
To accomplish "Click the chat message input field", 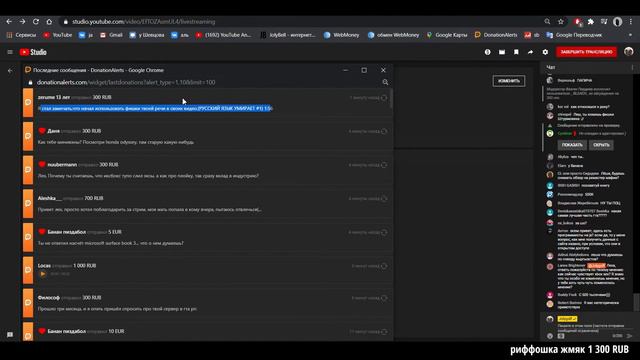I will point(590,328).
